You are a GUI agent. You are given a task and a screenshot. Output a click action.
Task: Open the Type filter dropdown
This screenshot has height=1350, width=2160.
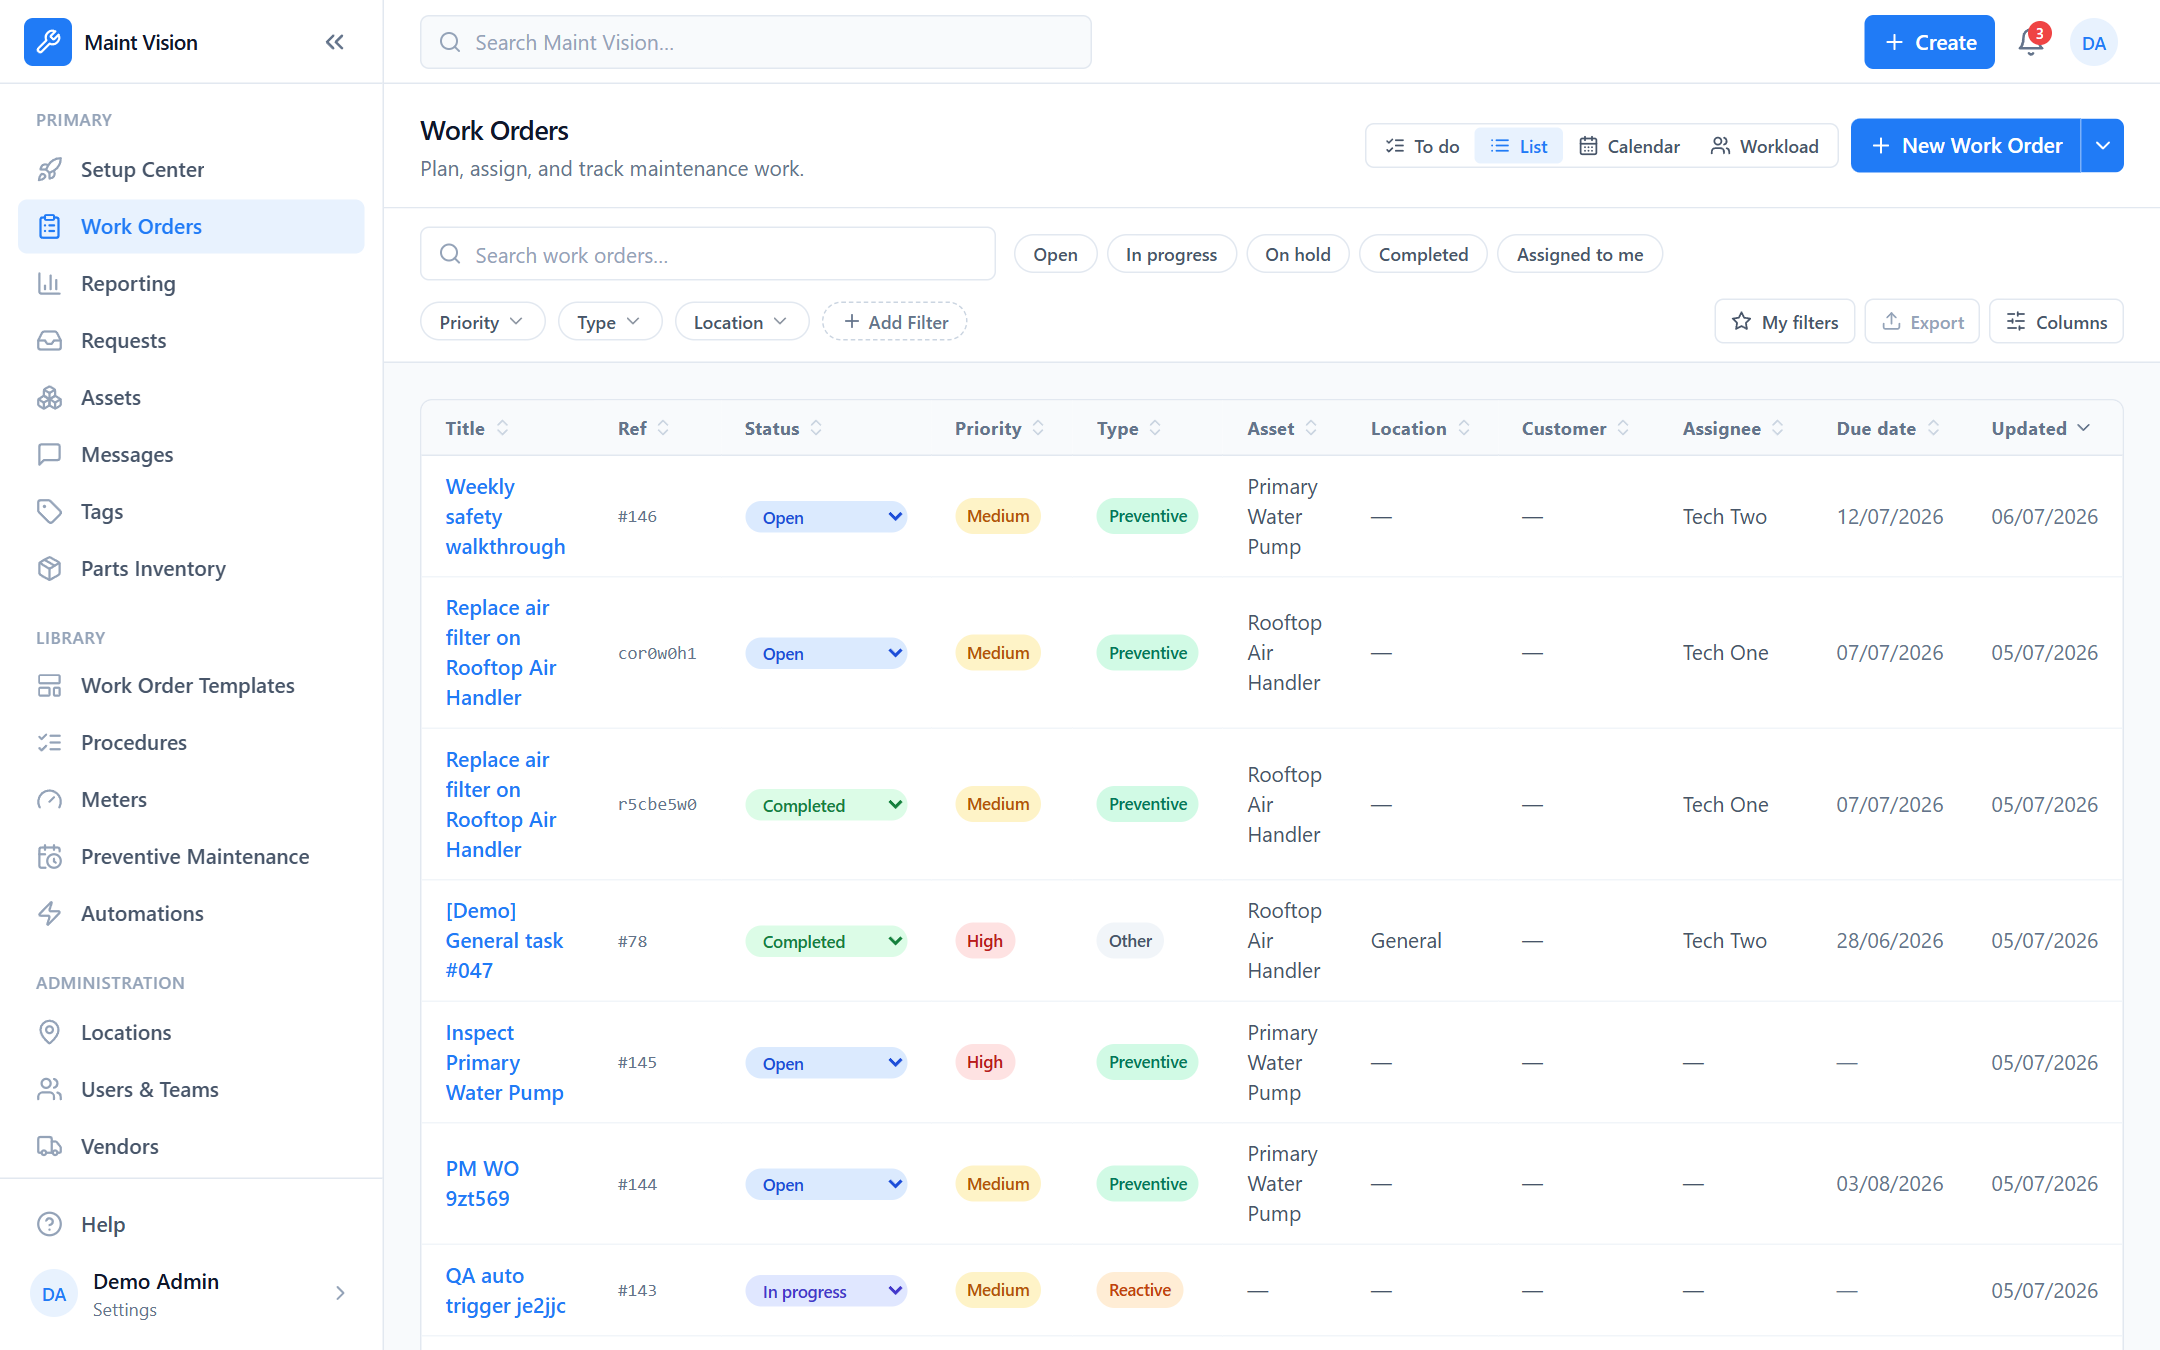pyautogui.click(x=609, y=322)
